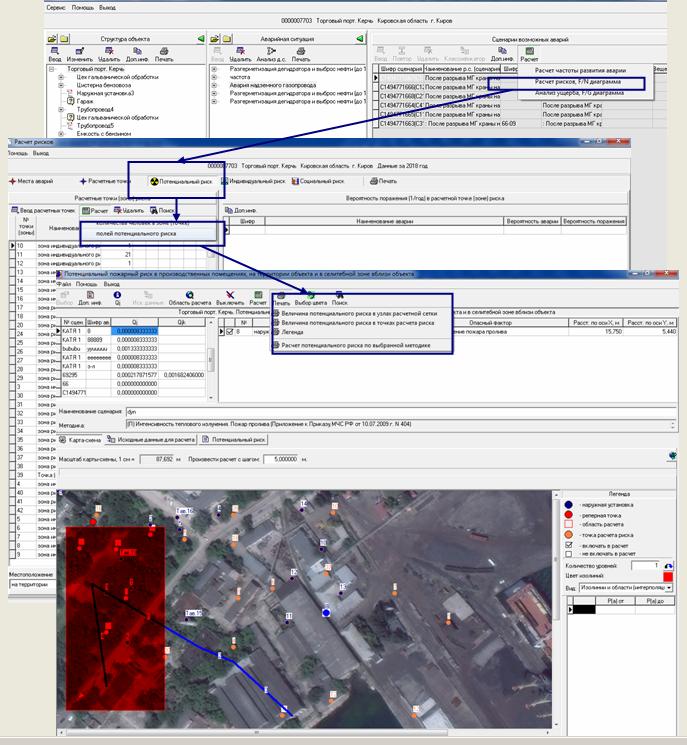Toggle 'включать в расчет' legend checkbox
Image resolution: width=687 pixels, height=745 pixels.
(x=568, y=544)
